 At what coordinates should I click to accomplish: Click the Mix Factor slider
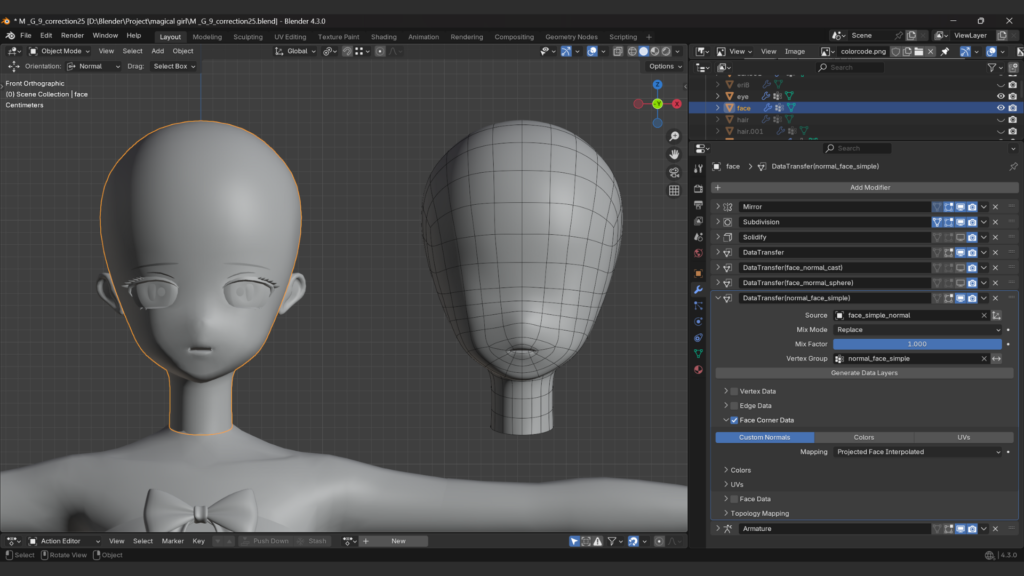(x=917, y=344)
